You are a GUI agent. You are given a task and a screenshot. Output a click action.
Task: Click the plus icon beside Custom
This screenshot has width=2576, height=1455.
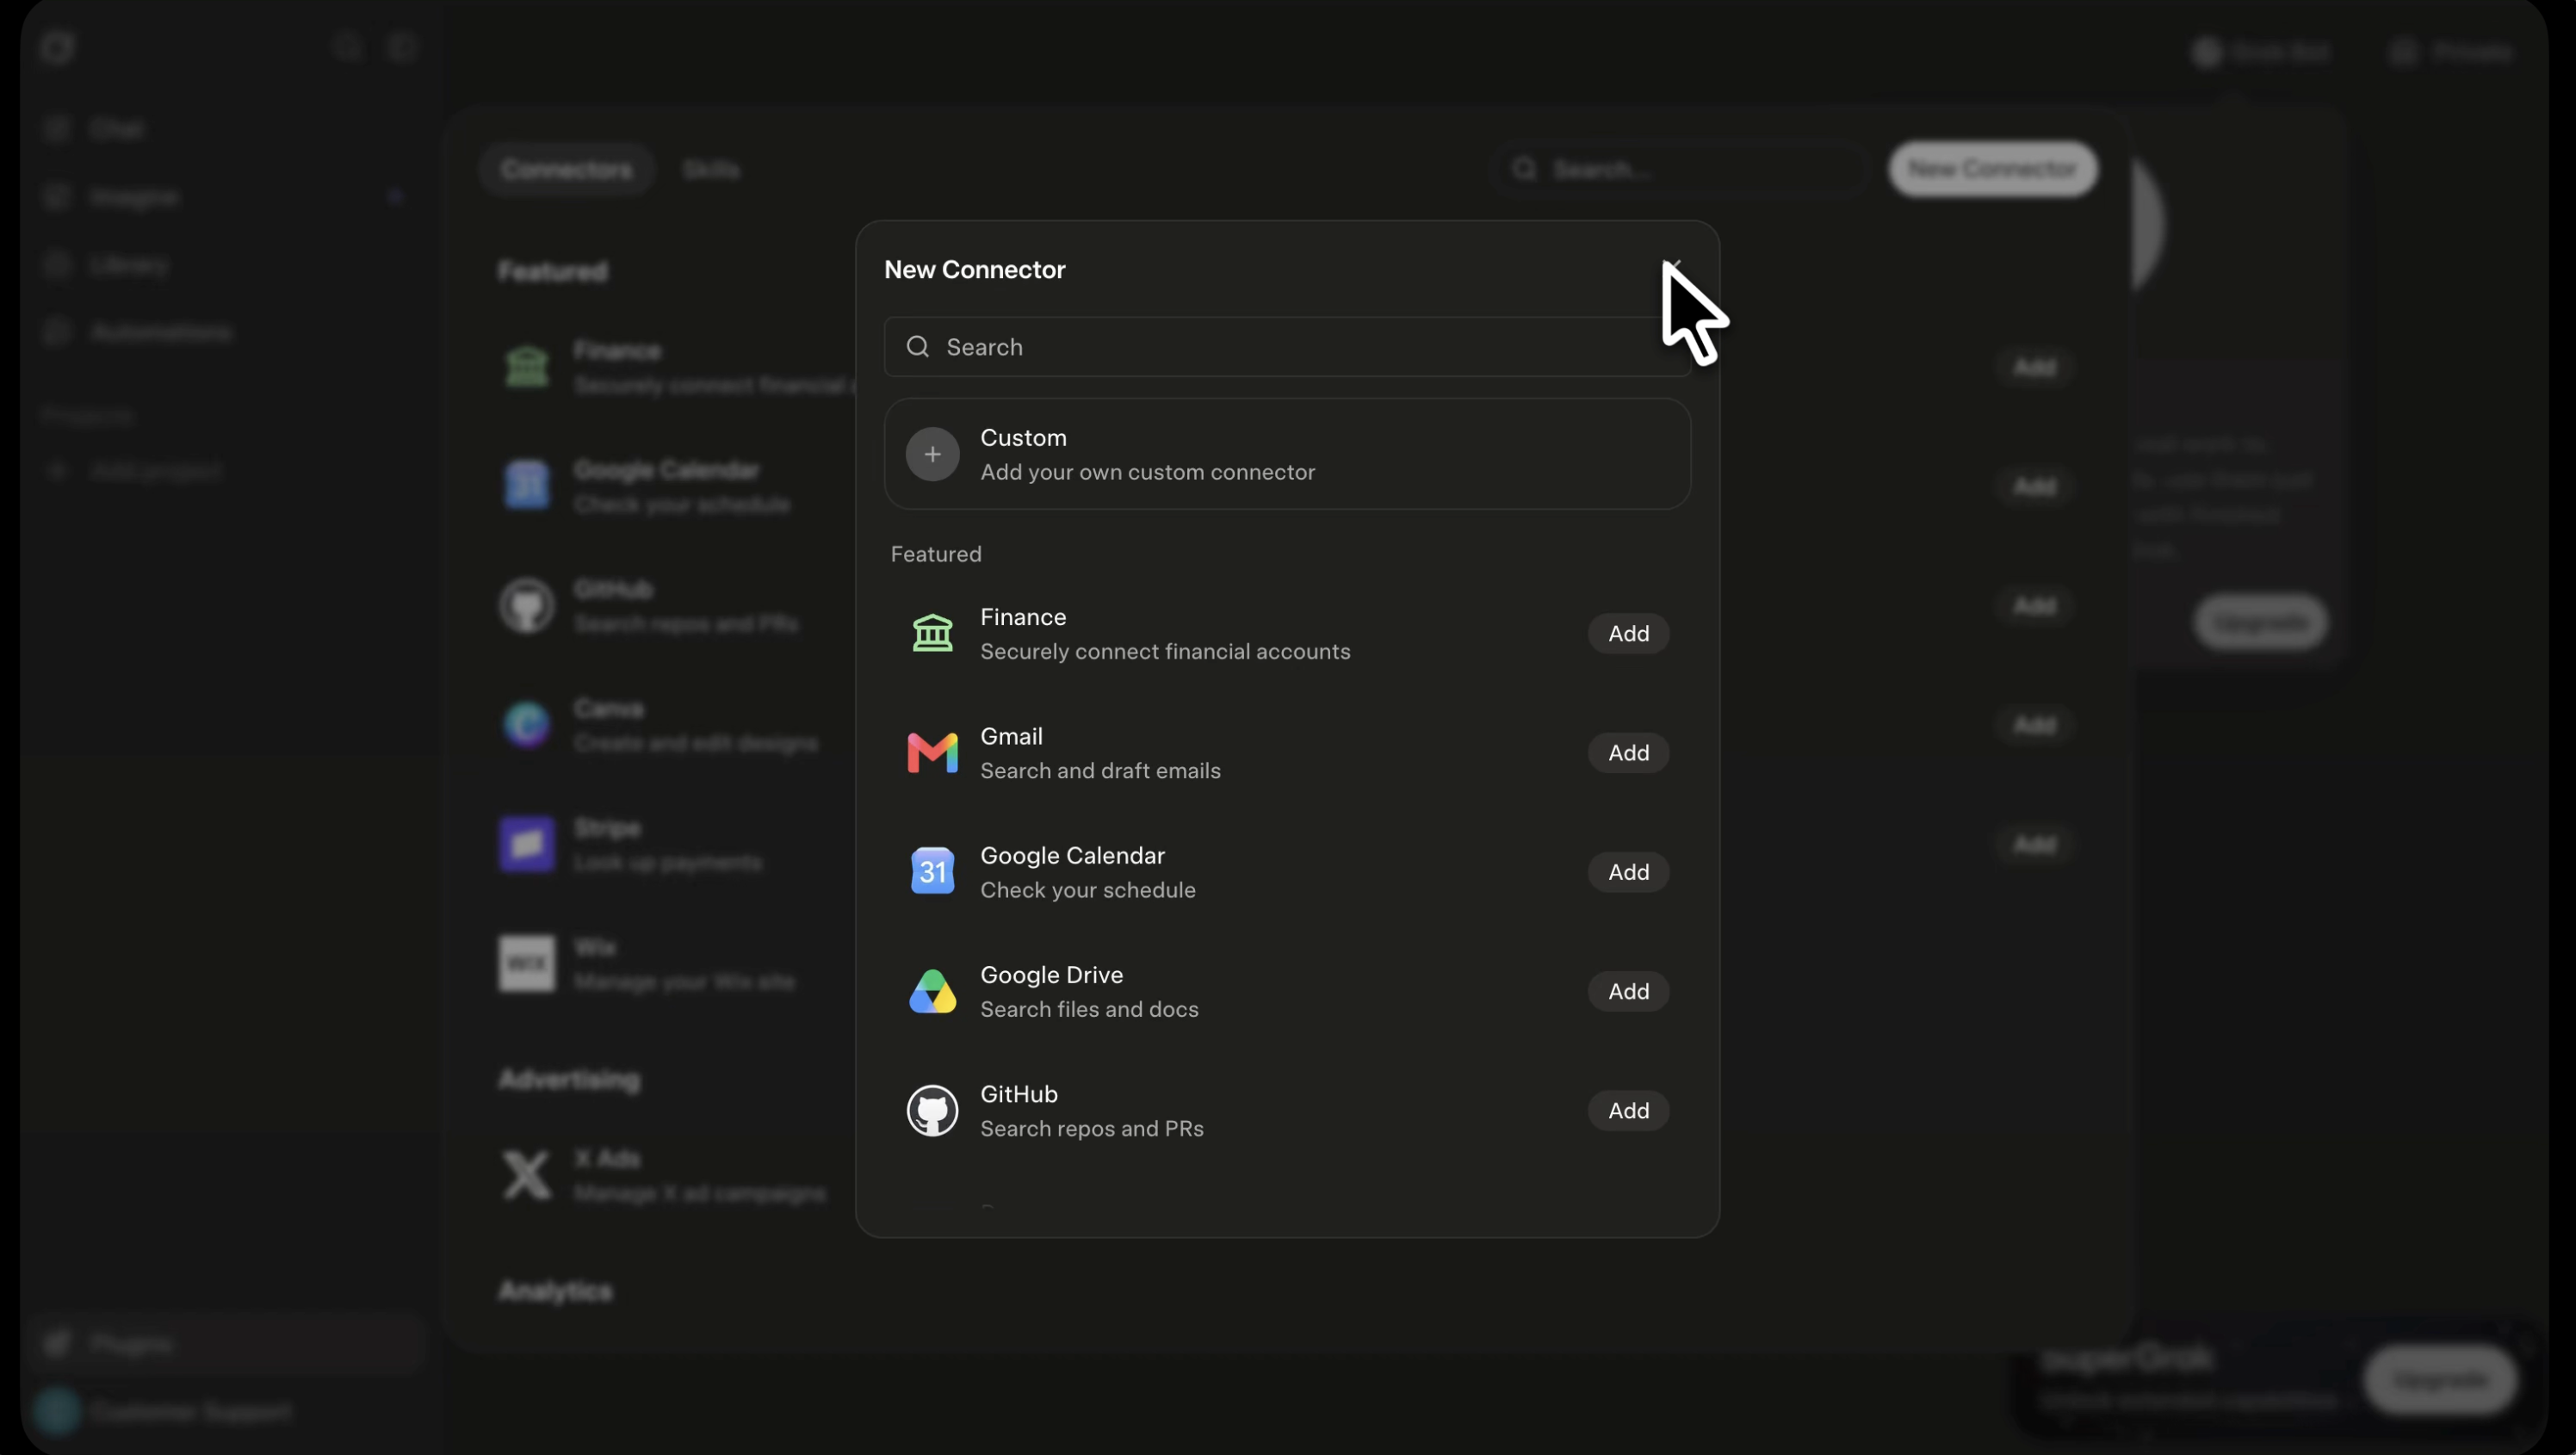pyautogui.click(x=932, y=454)
